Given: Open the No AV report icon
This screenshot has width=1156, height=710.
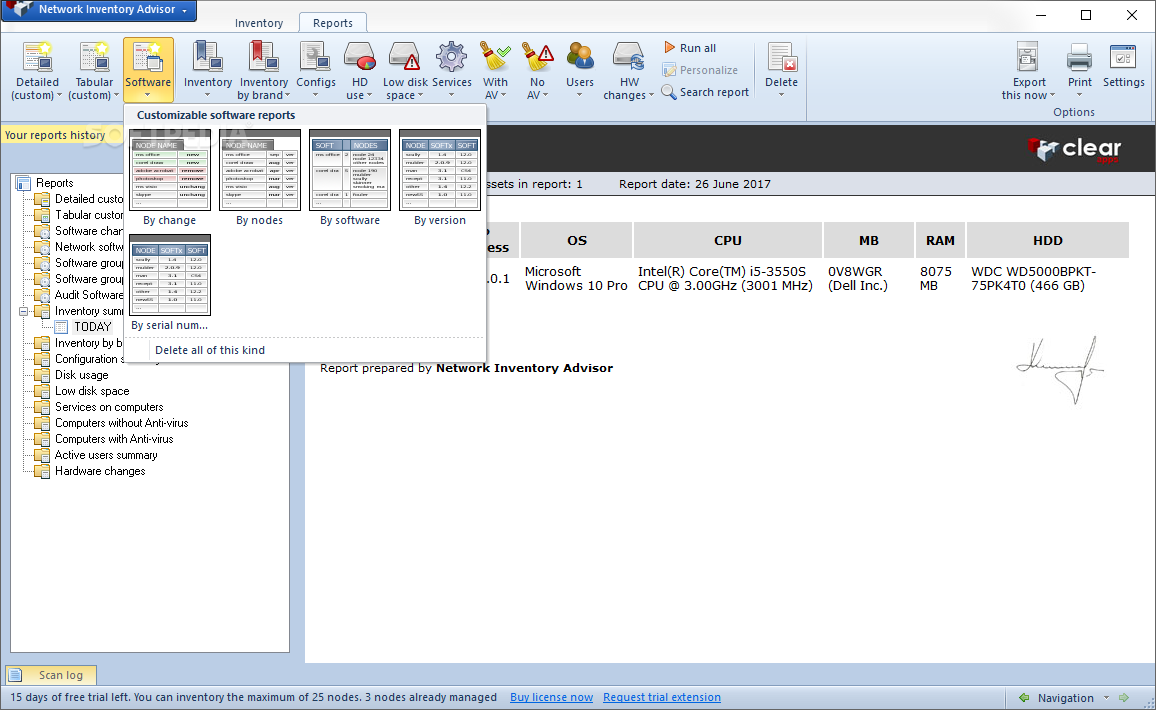Looking at the screenshot, I should point(537,57).
